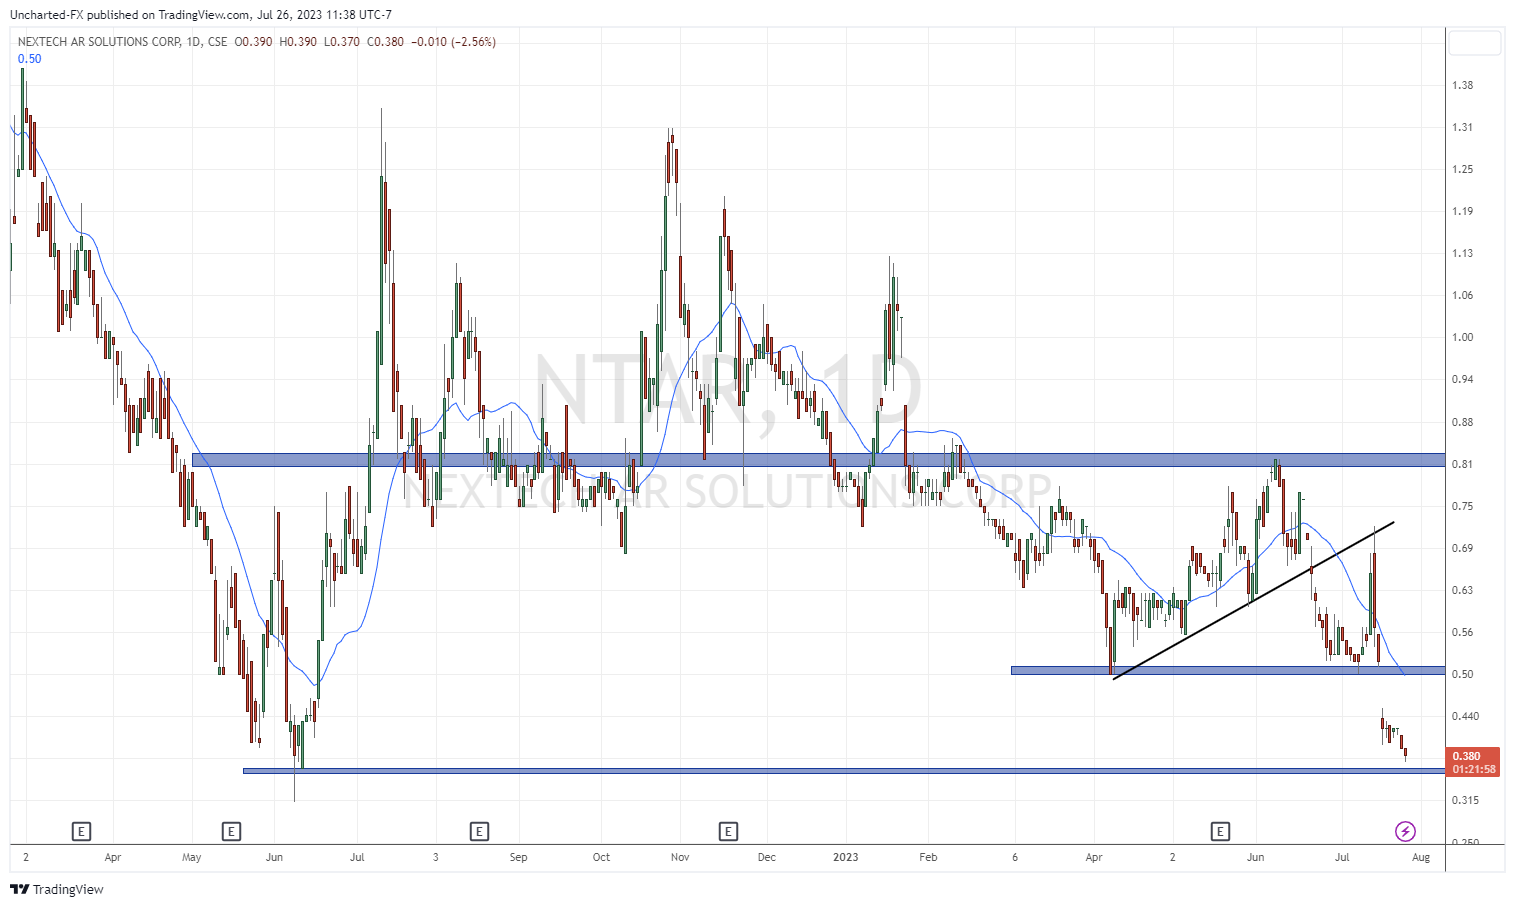The image size is (1515, 907).
Task: Click the 1.25 price axis label
Action: click(x=1463, y=169)
